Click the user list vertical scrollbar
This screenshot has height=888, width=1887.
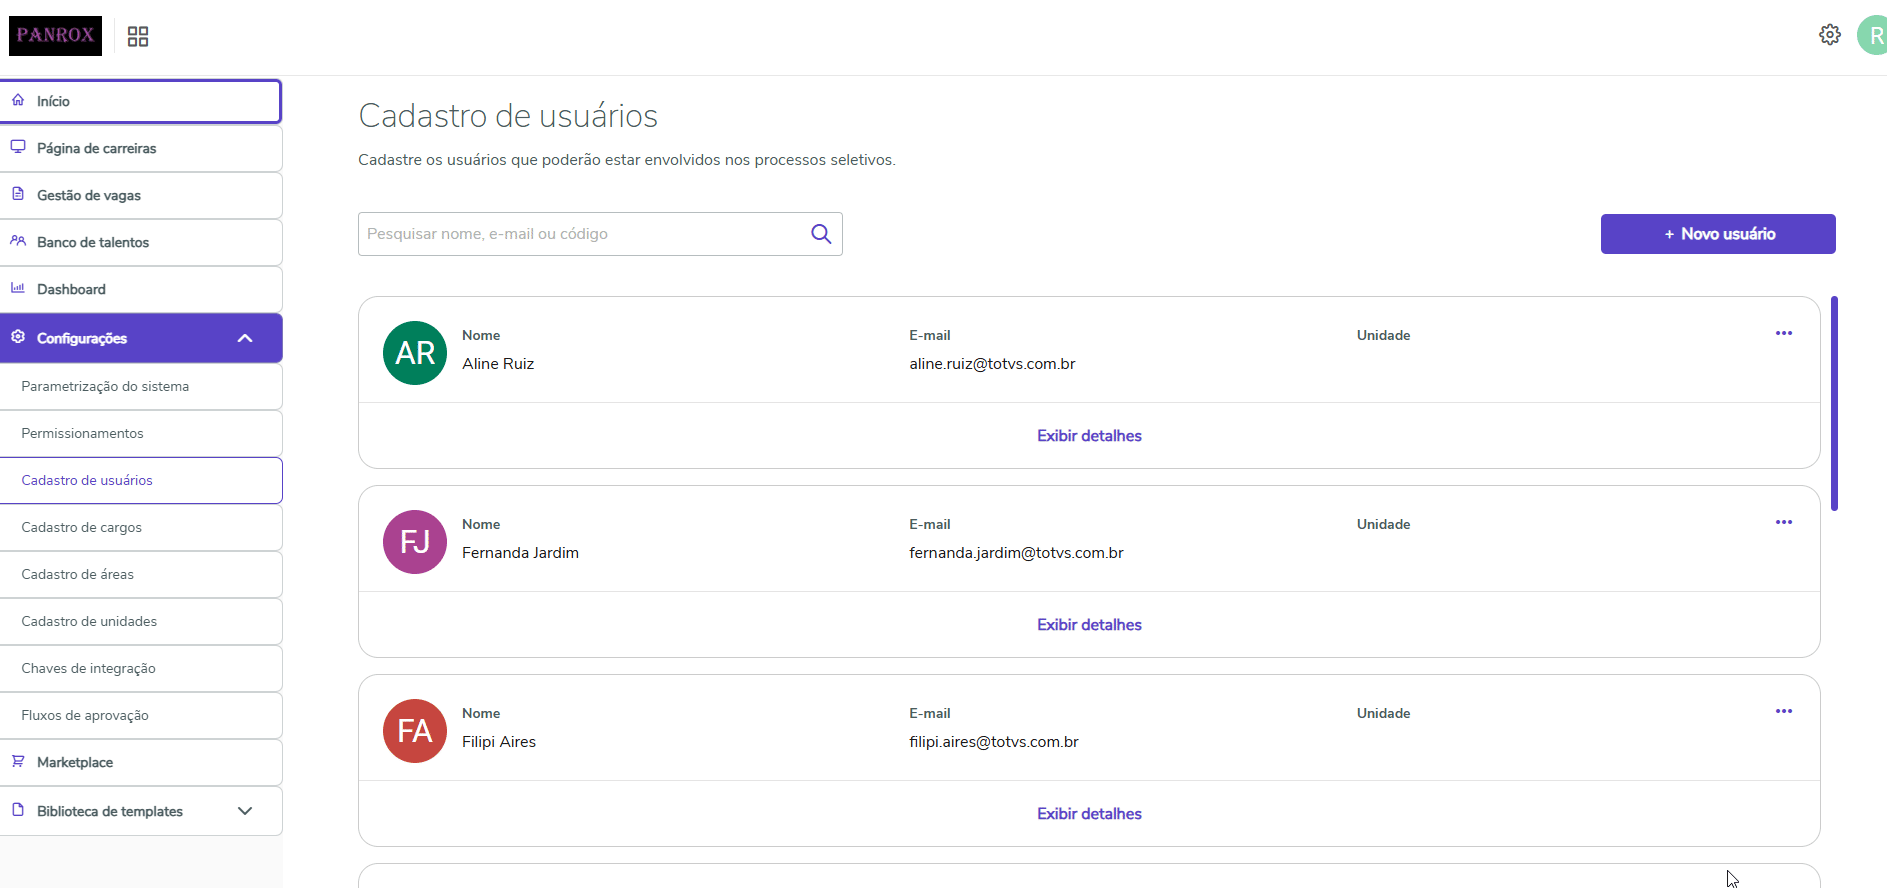tap(1834, 403)
